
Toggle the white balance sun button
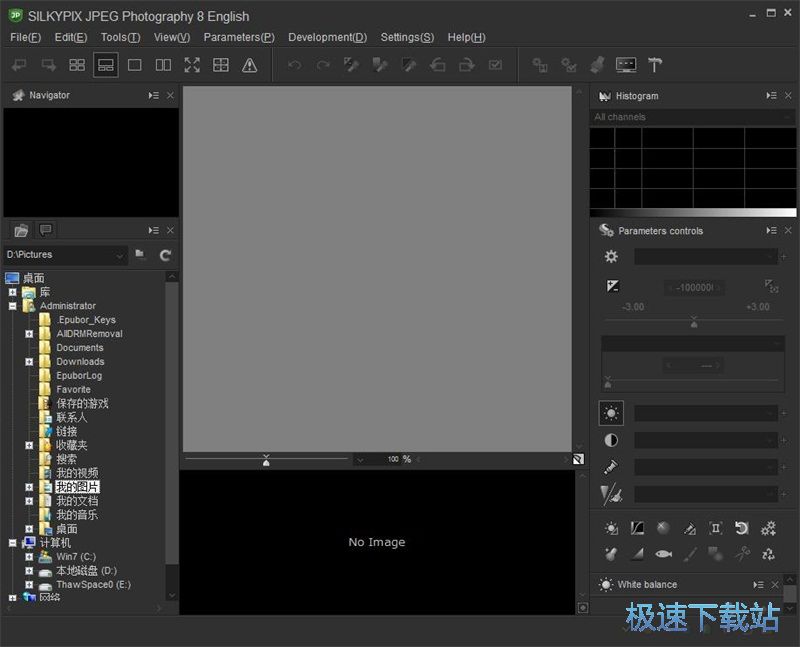click(611, 413)
